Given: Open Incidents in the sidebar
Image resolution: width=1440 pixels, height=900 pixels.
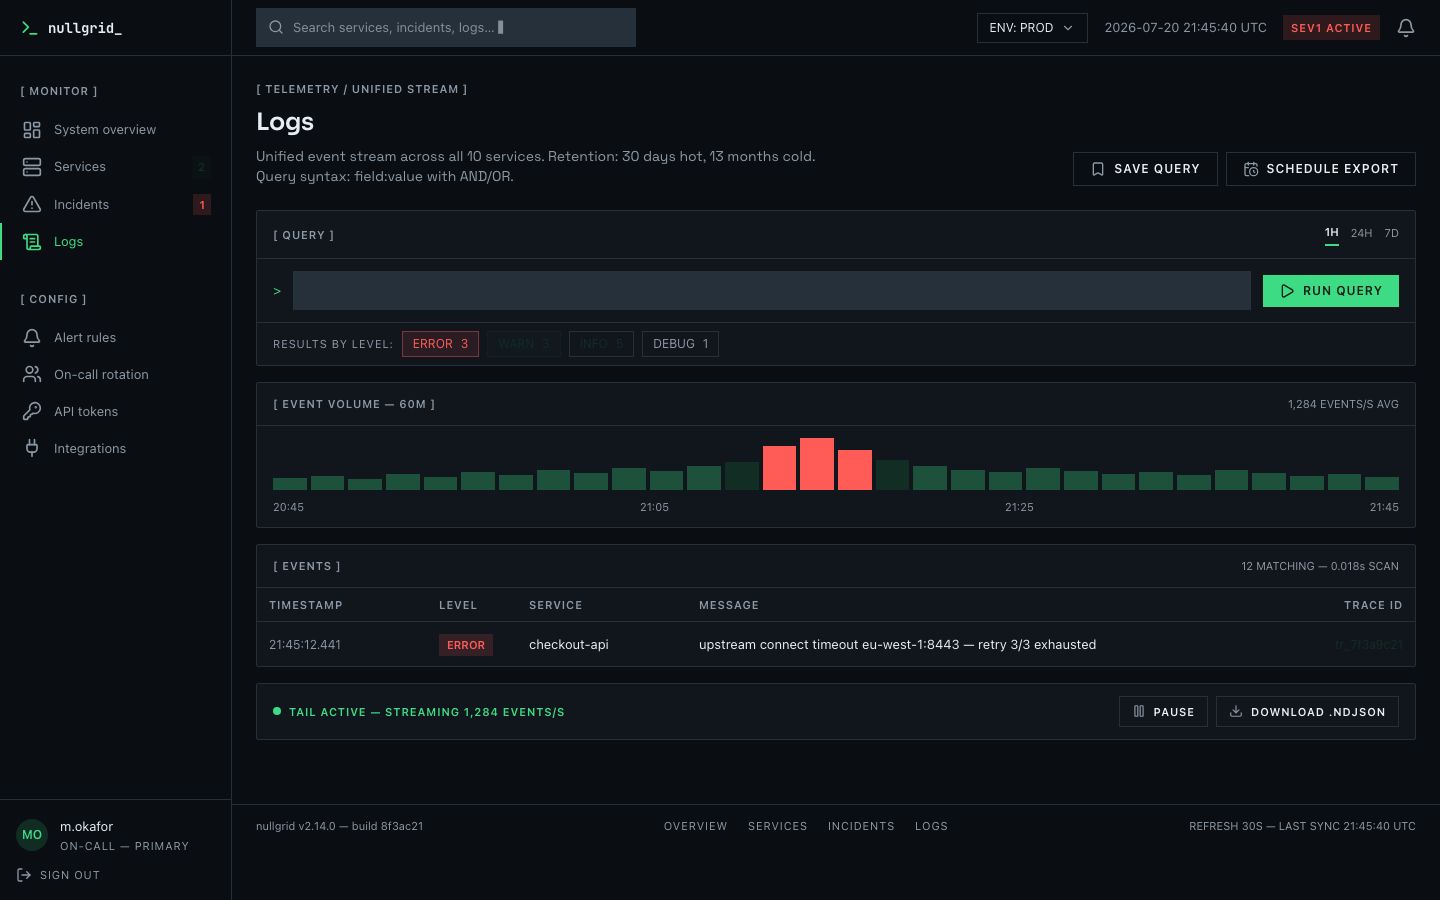Looking at the screenshot, I should coord(116,204).
